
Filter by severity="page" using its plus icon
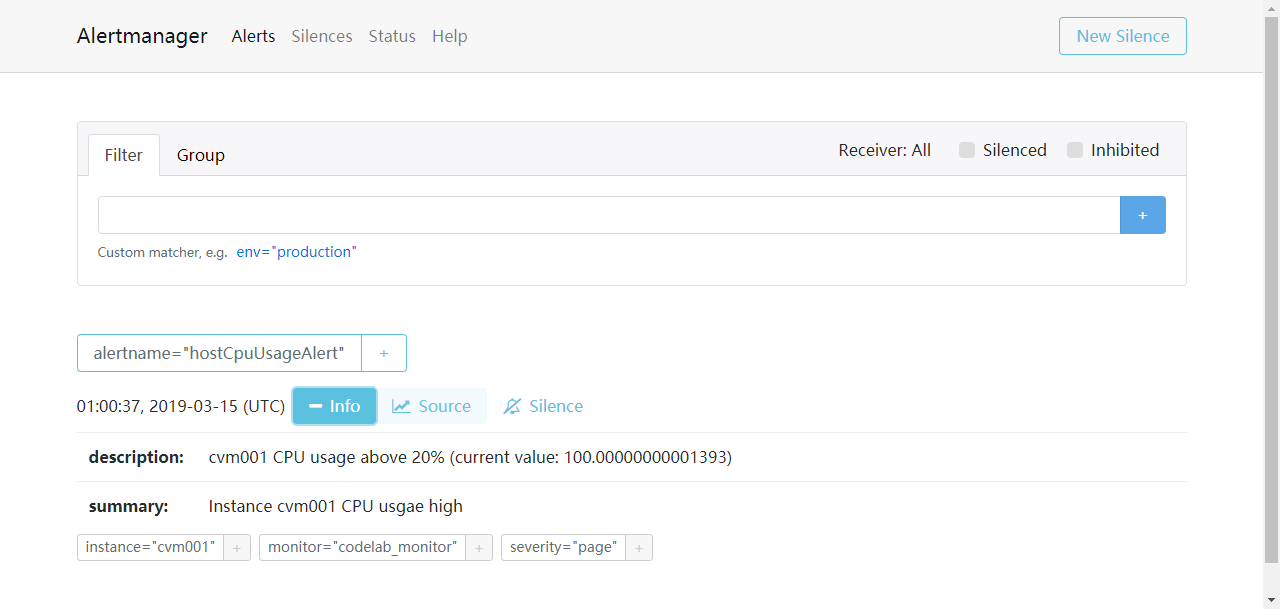coord(639,547)
